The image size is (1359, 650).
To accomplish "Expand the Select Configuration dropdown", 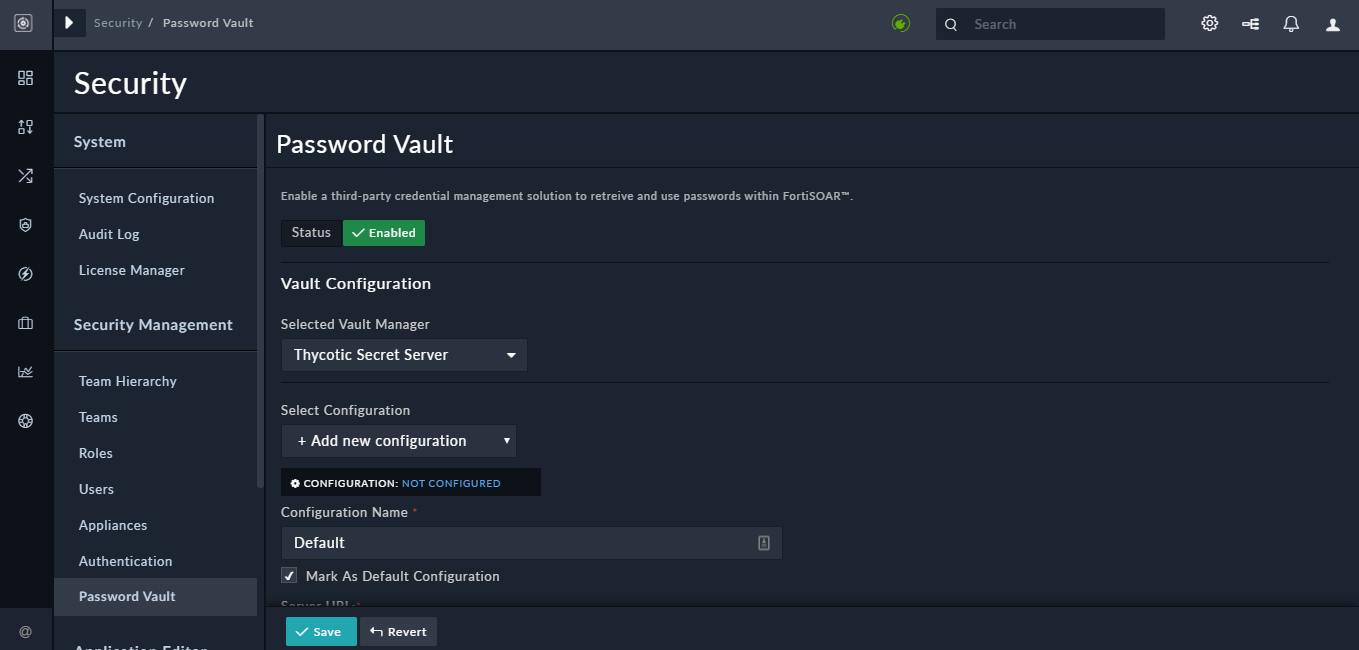I will (x=398, y=440).
